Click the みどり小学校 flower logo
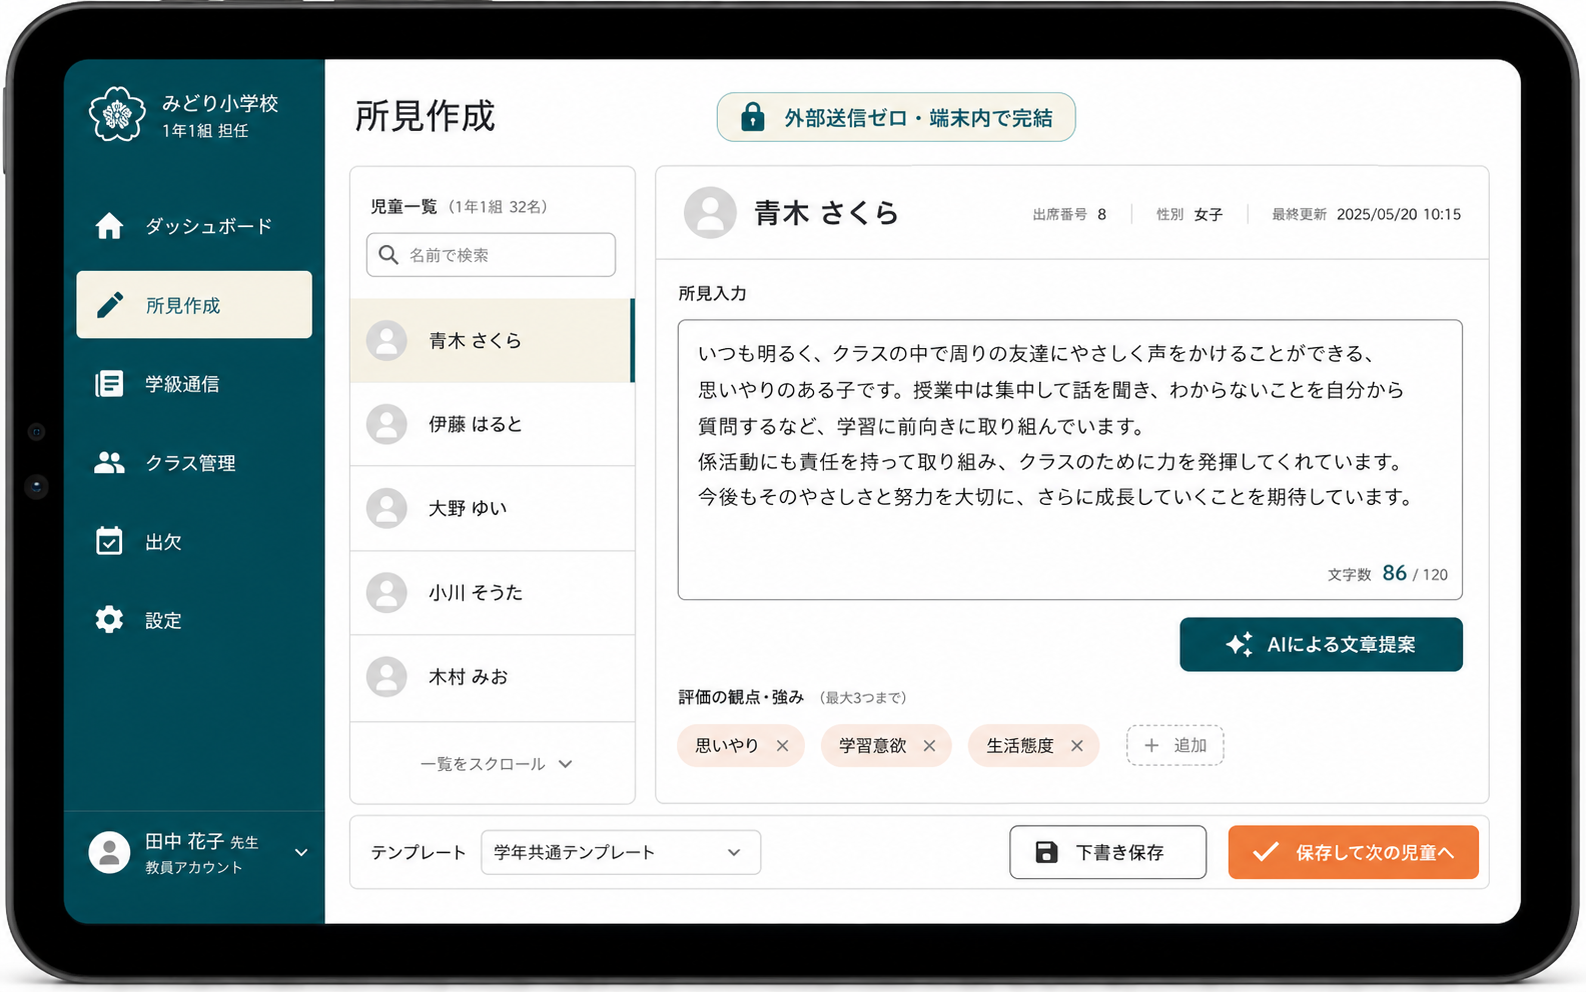The height and width of the screenshot is (992, 1586). (x=117, y=113)
